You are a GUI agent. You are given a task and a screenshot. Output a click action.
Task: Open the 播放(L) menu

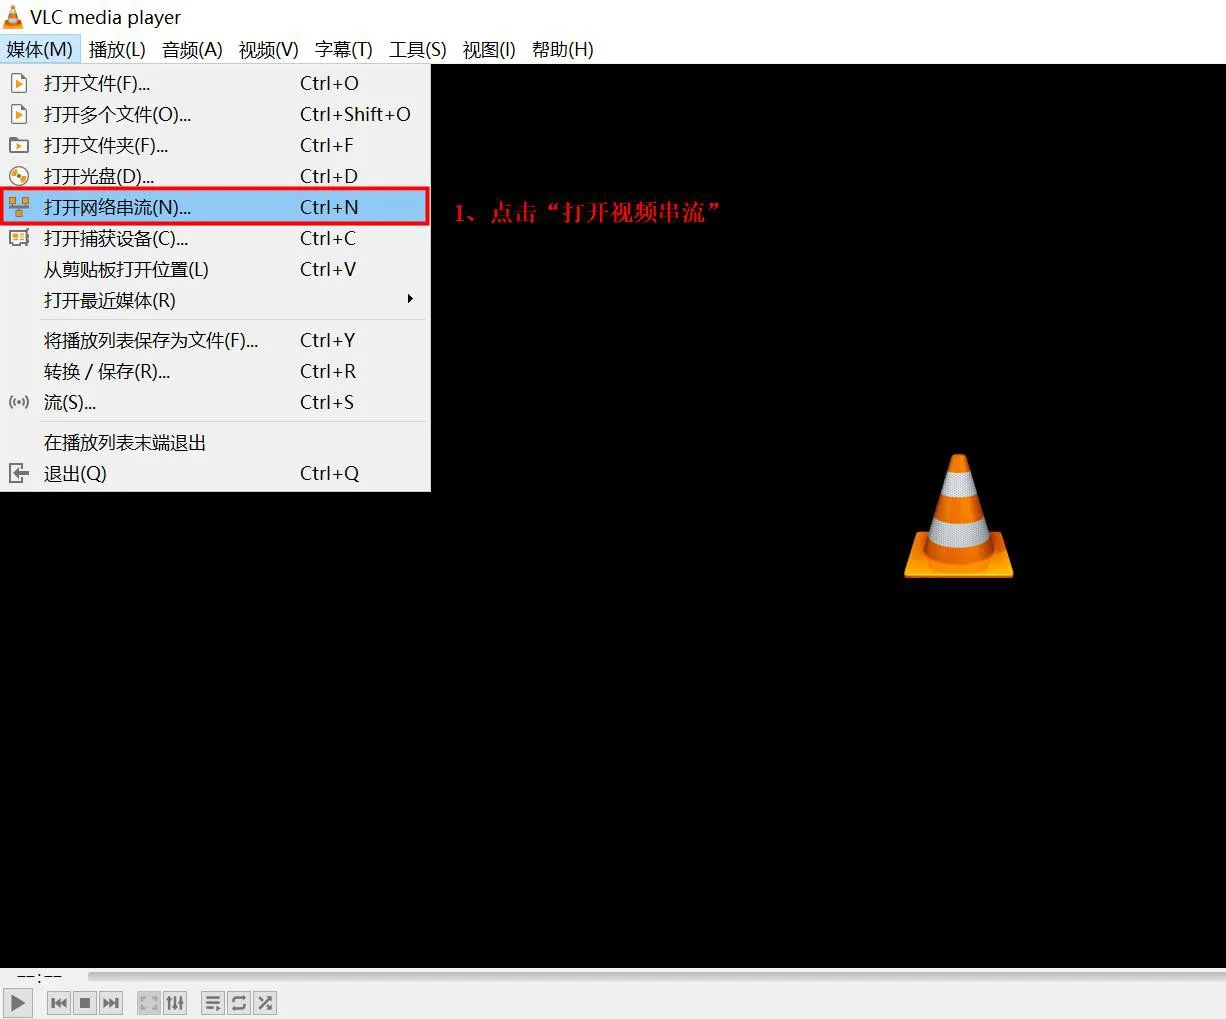pyautogui.click(x=117, y=49)
